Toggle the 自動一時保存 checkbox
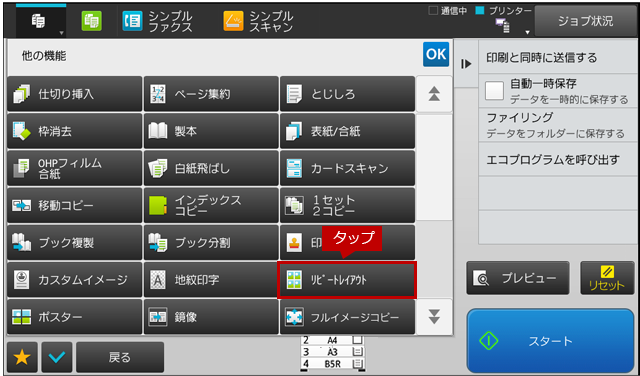 494,91
